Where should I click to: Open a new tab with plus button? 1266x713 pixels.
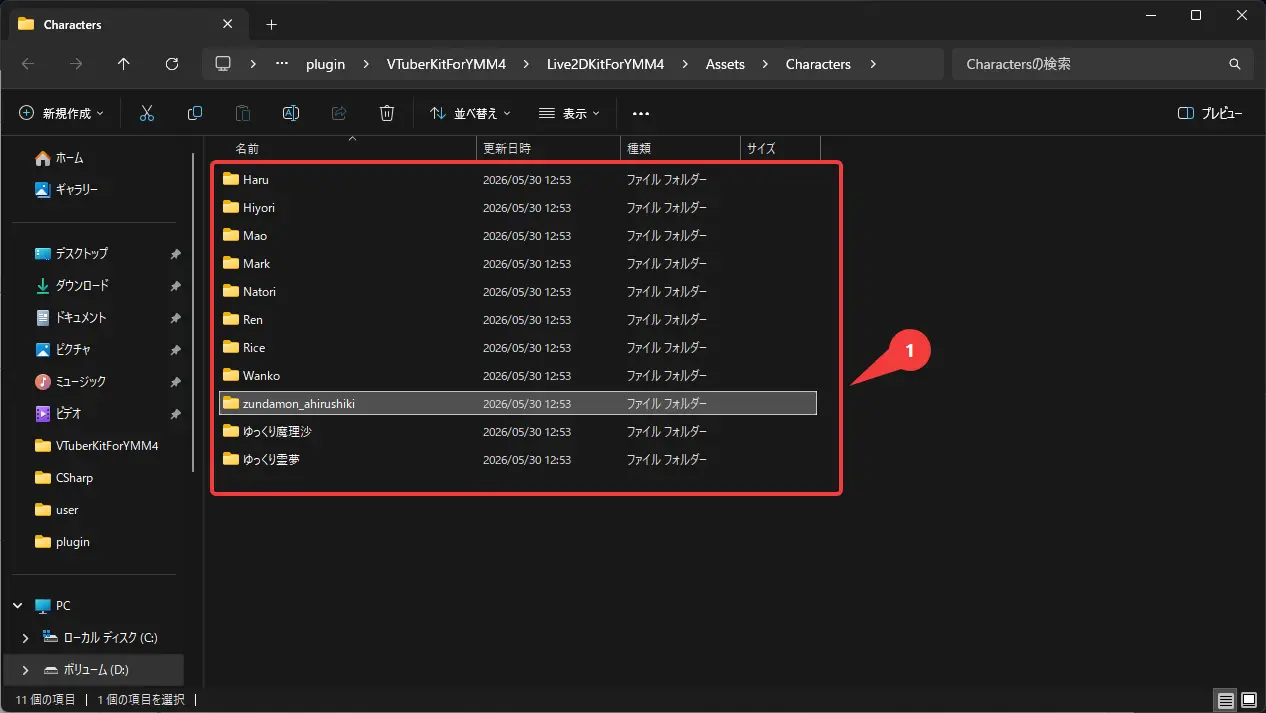(x=271, y=24)
